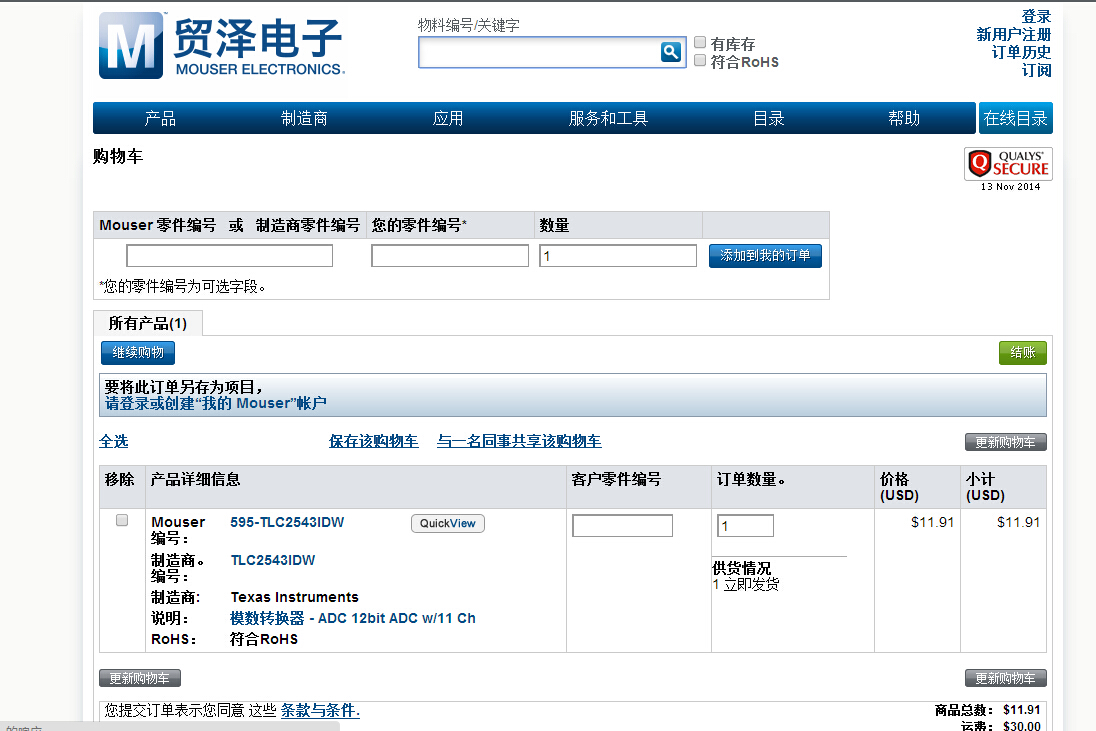Open the Qualys Secure badge
This screenshot has height=731, width=1096.
click(1008, 164)
